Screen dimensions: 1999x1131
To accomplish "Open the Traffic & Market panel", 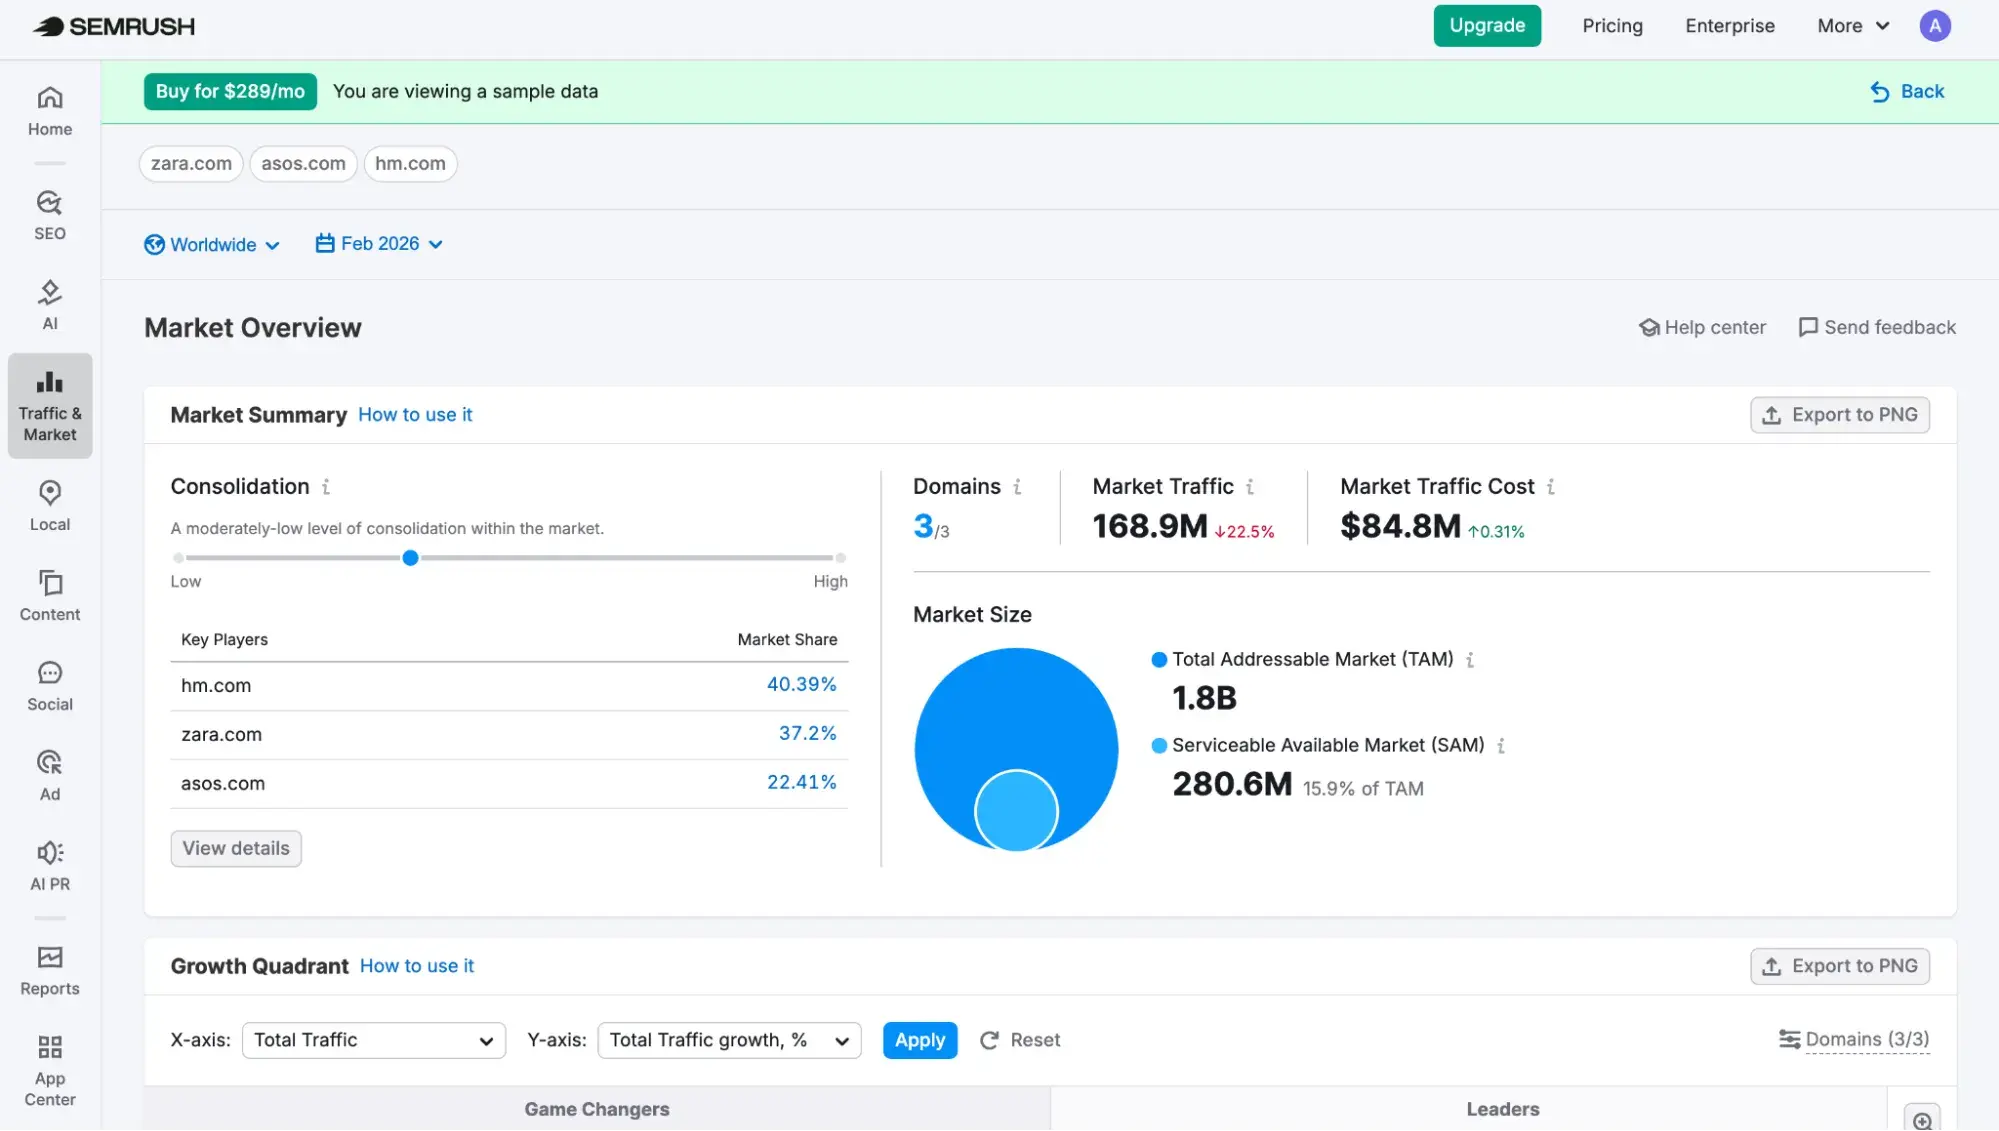I will pyautogui.click(x=49, y=404).
